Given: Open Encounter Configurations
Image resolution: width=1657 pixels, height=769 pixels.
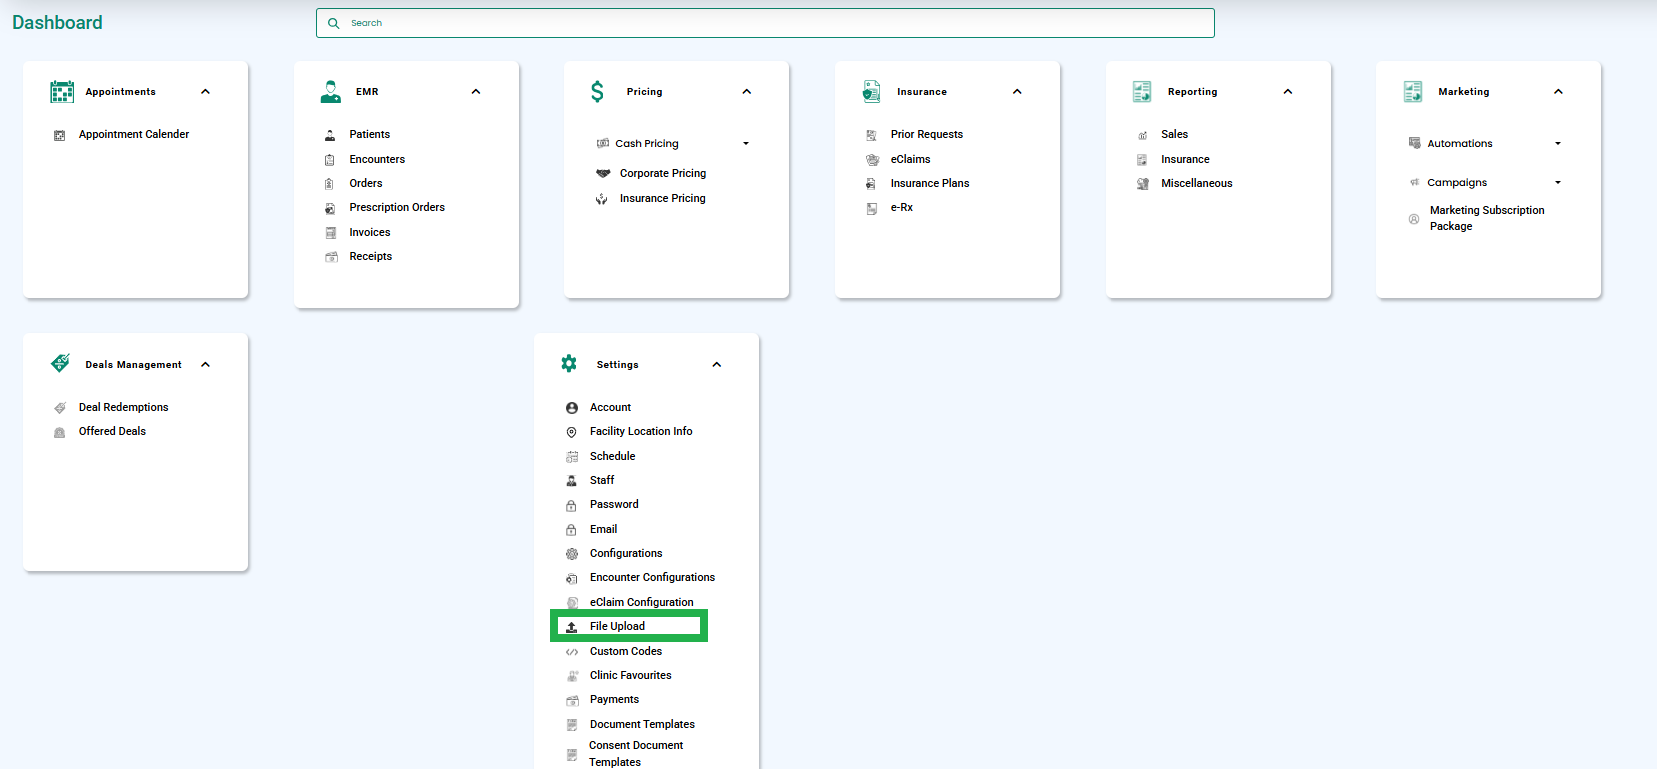Looking at the screenshot, I should tap(652, 578).
